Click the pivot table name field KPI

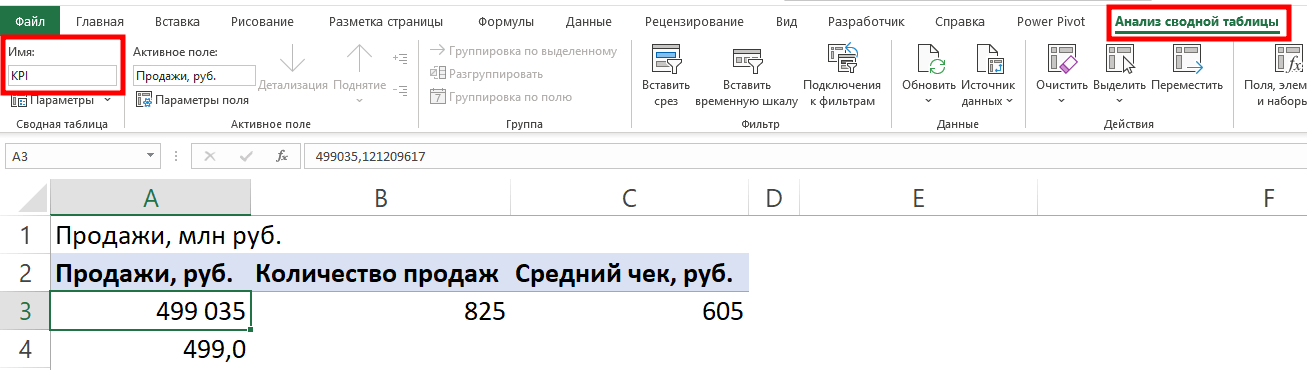(x=63, y=75)
